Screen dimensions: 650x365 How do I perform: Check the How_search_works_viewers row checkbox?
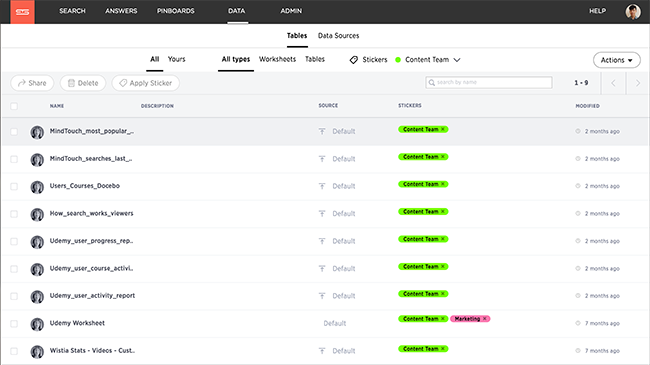14,214
